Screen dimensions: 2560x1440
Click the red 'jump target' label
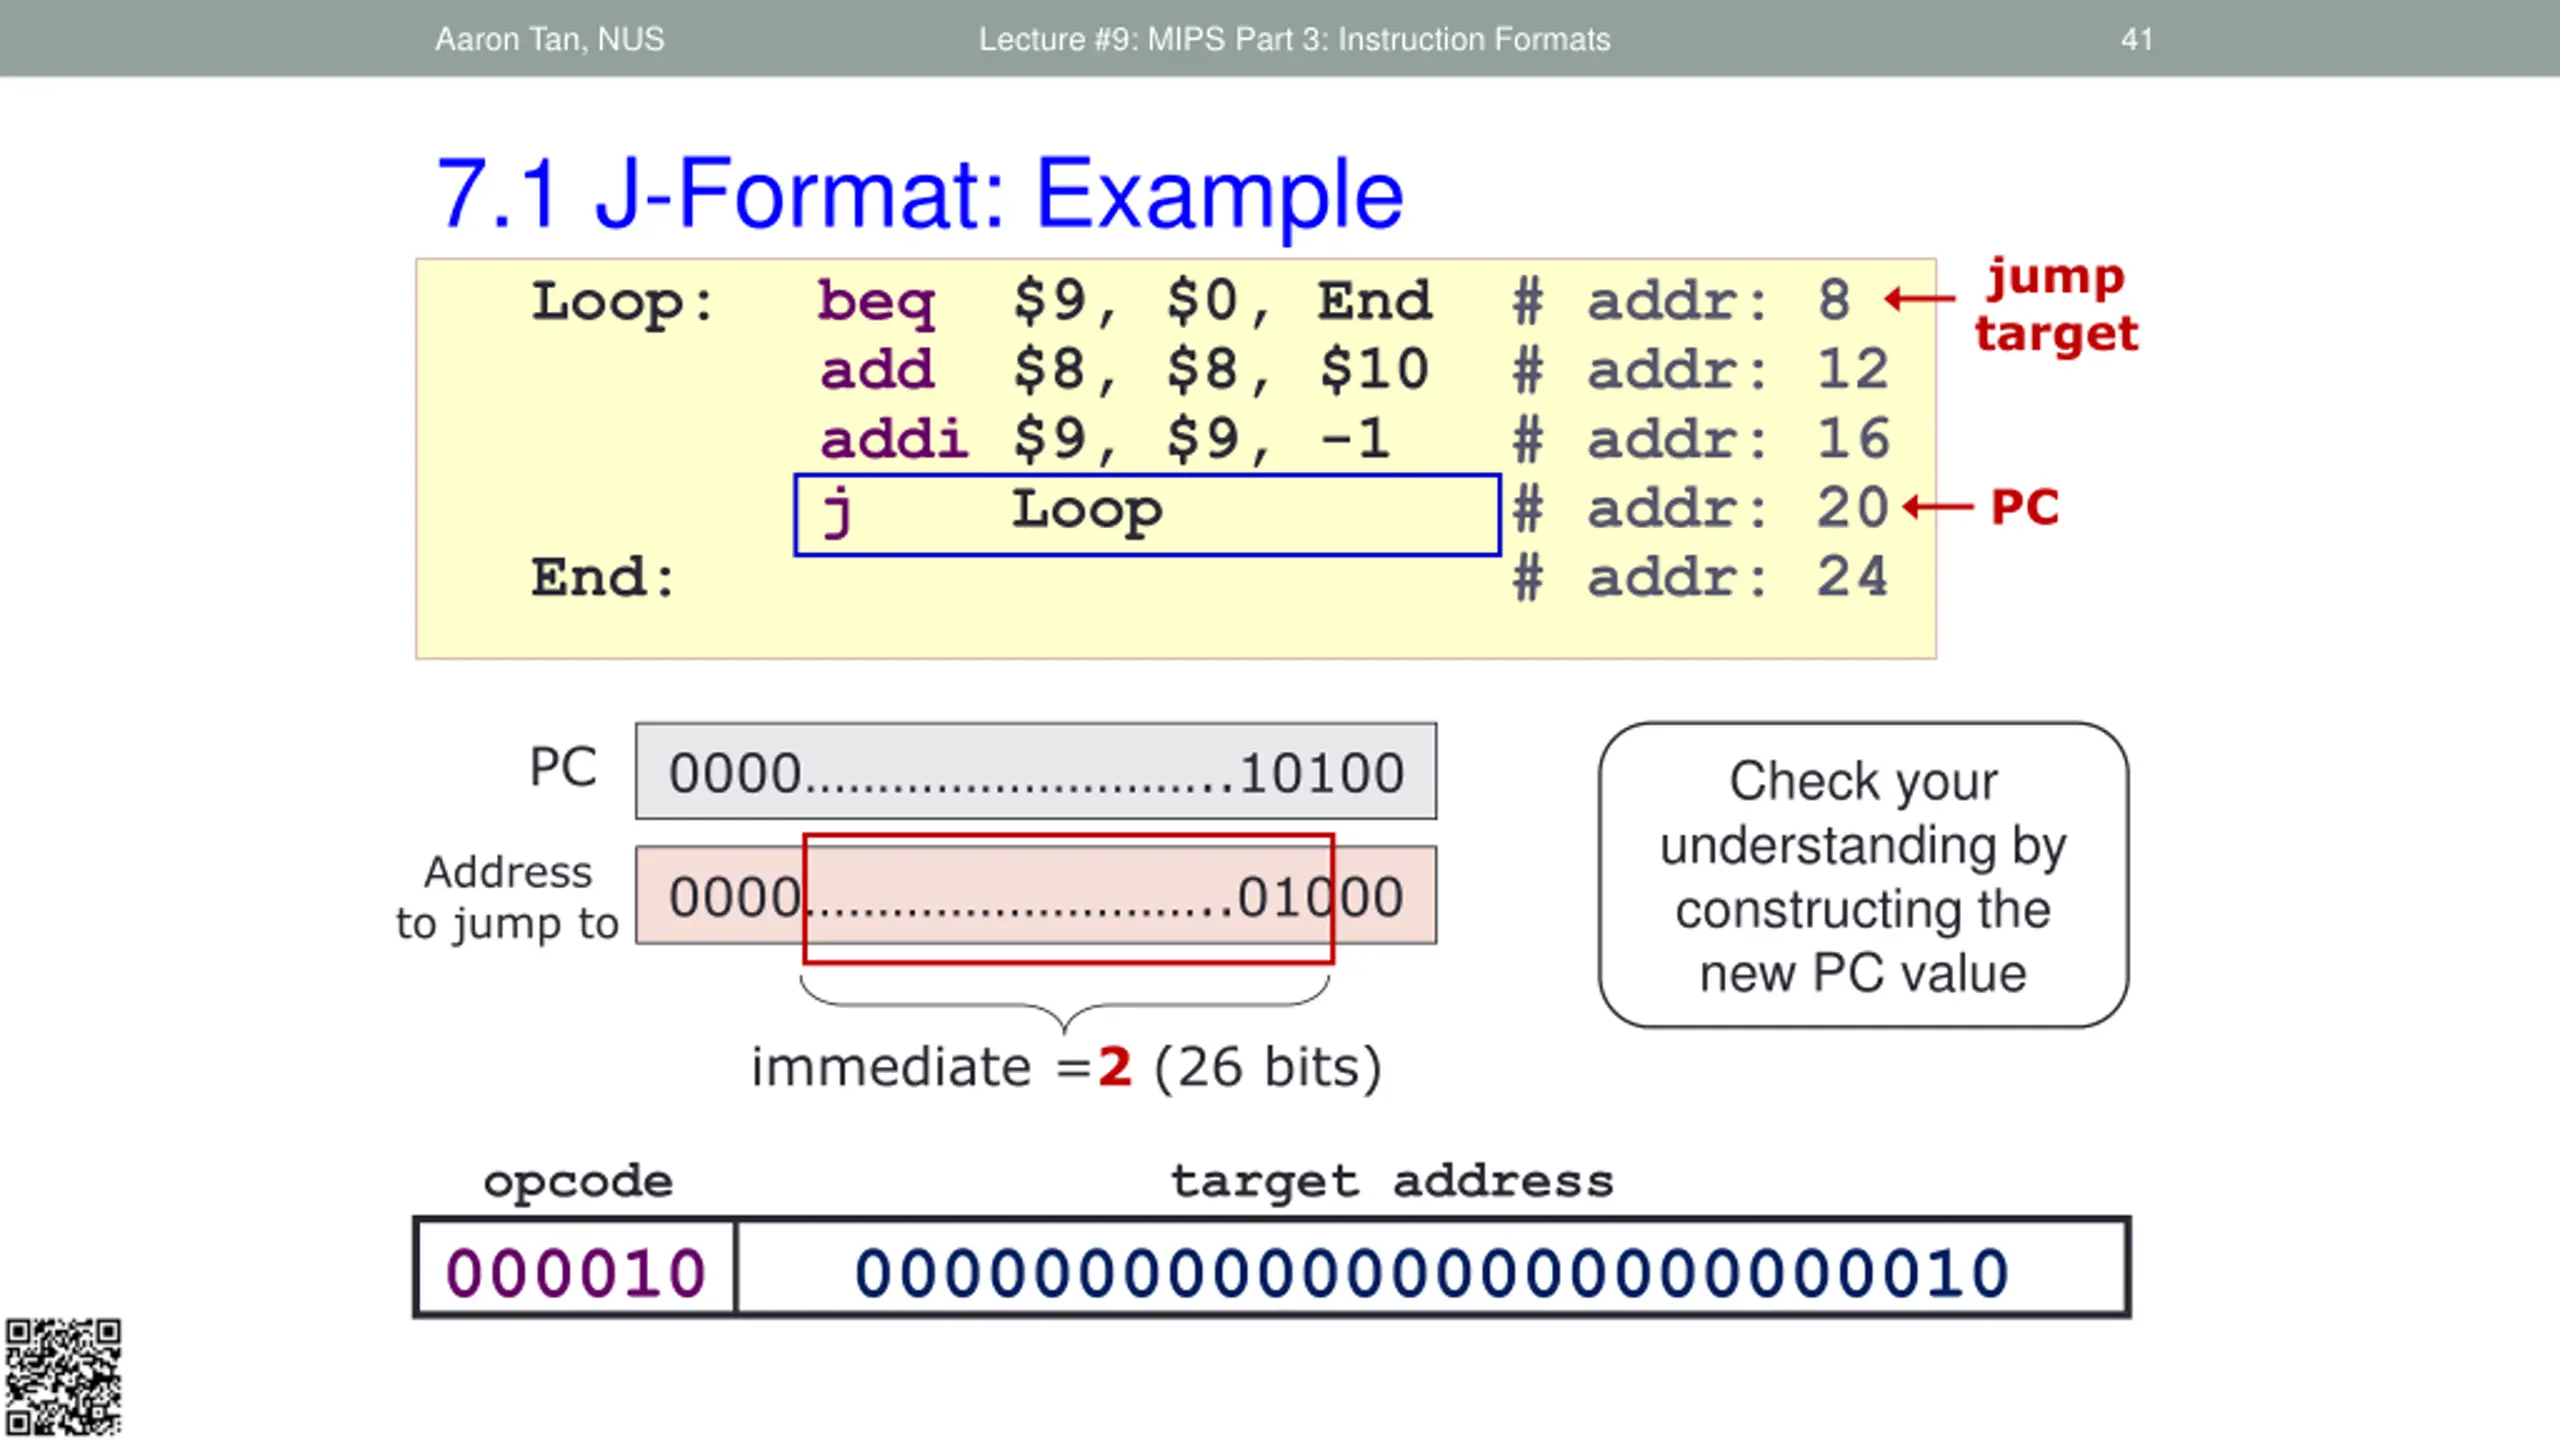coord(2056,305)
